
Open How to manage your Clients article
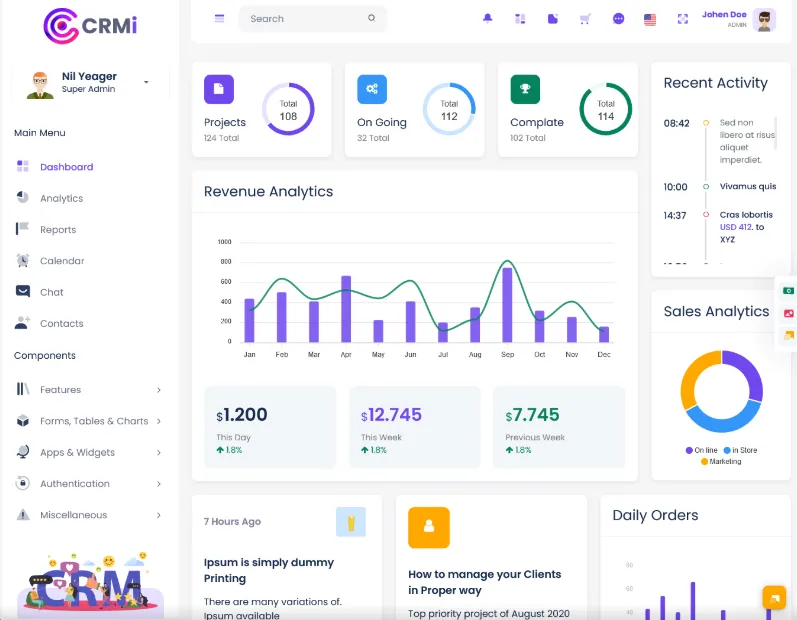click(x=484, y=582)
